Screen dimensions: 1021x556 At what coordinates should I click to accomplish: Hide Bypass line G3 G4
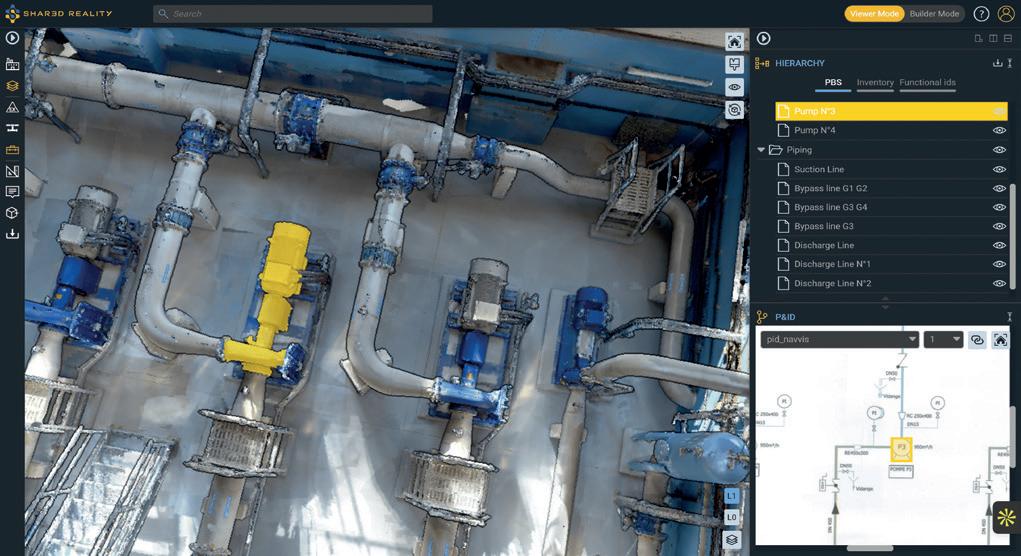(999, 207)
